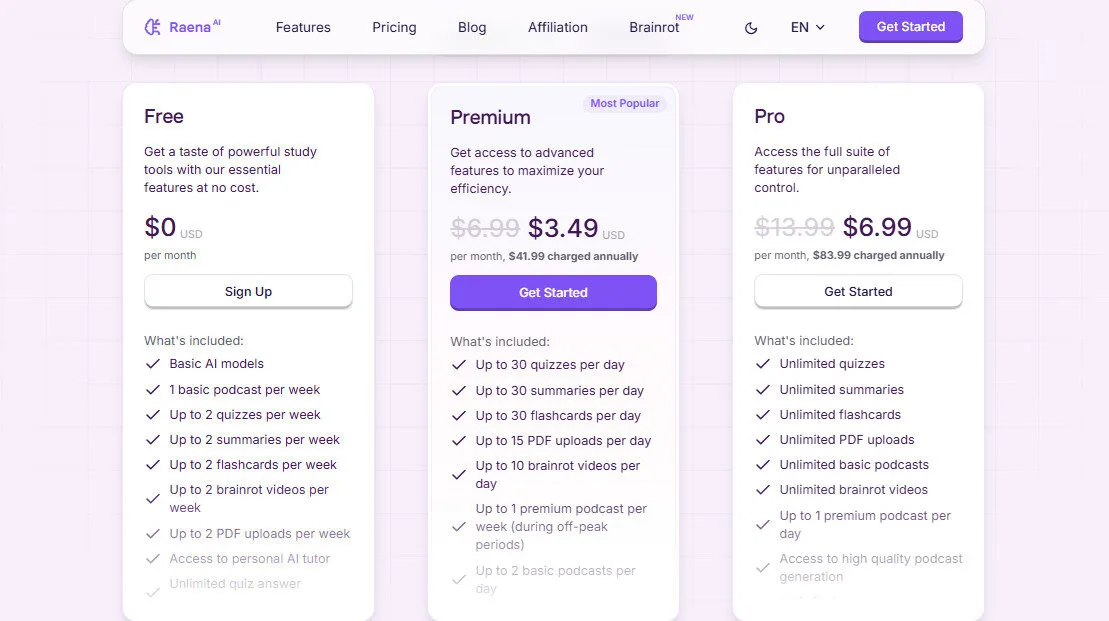
Task: Click the checkmark beside Unlimited brainrot videos
Action: point(764,489)
